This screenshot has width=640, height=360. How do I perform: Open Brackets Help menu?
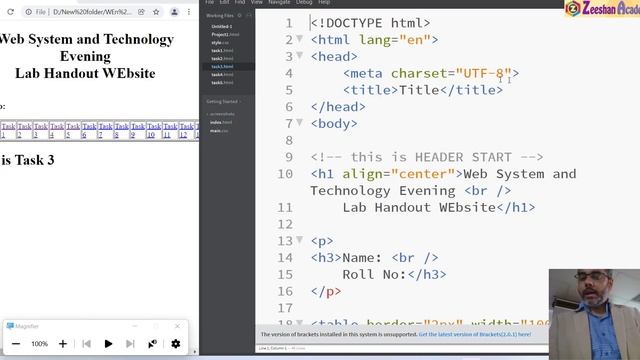coord(324,2)
